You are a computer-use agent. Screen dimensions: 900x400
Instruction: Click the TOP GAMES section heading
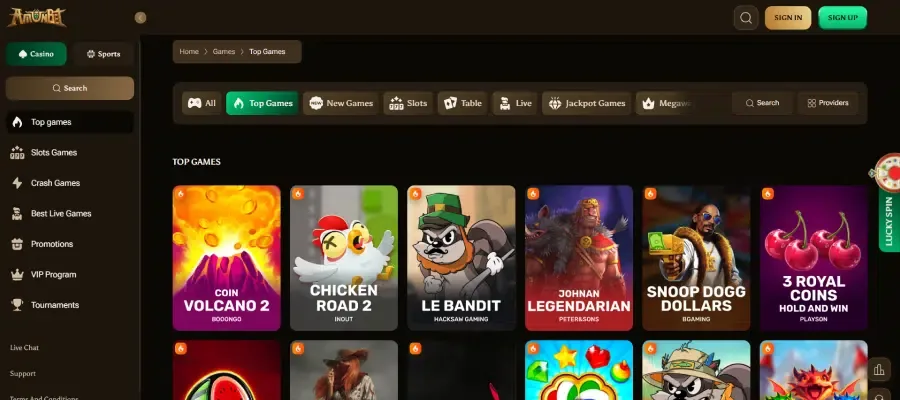pyautogui.click(x=197, y=162)
